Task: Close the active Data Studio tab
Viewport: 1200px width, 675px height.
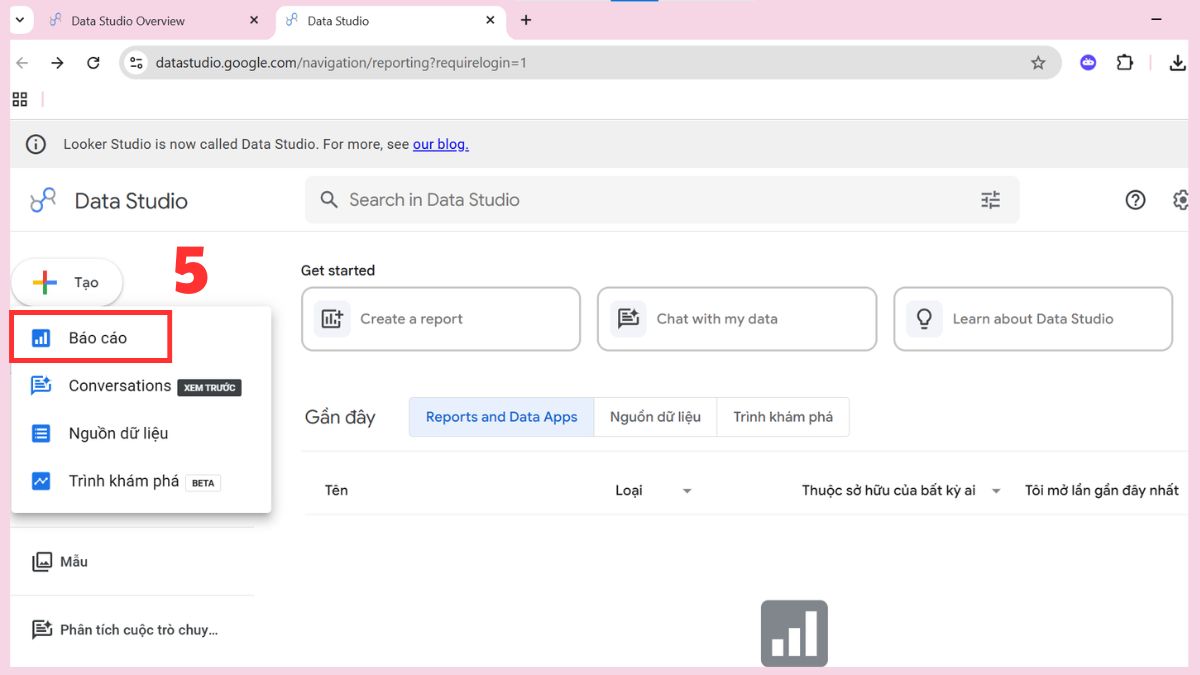Action: (x=490, y=20)
